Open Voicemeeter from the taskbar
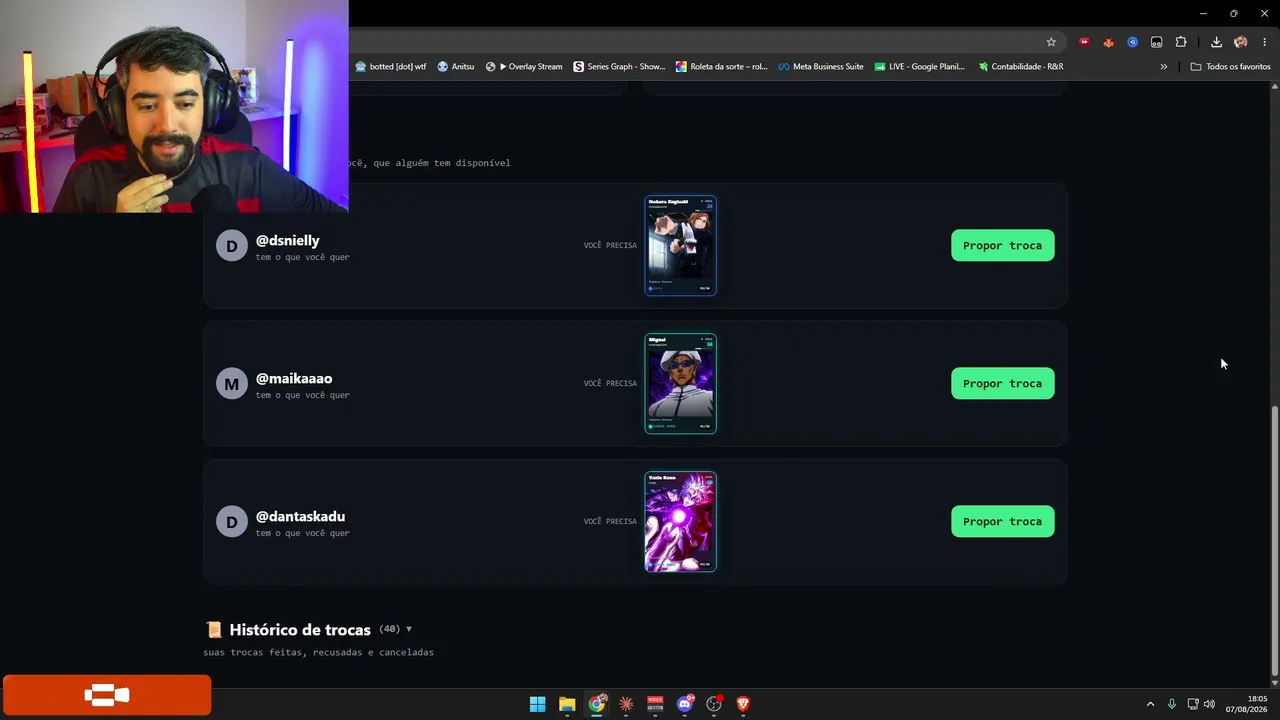The image size is (1280, 720). pos(655,704)
